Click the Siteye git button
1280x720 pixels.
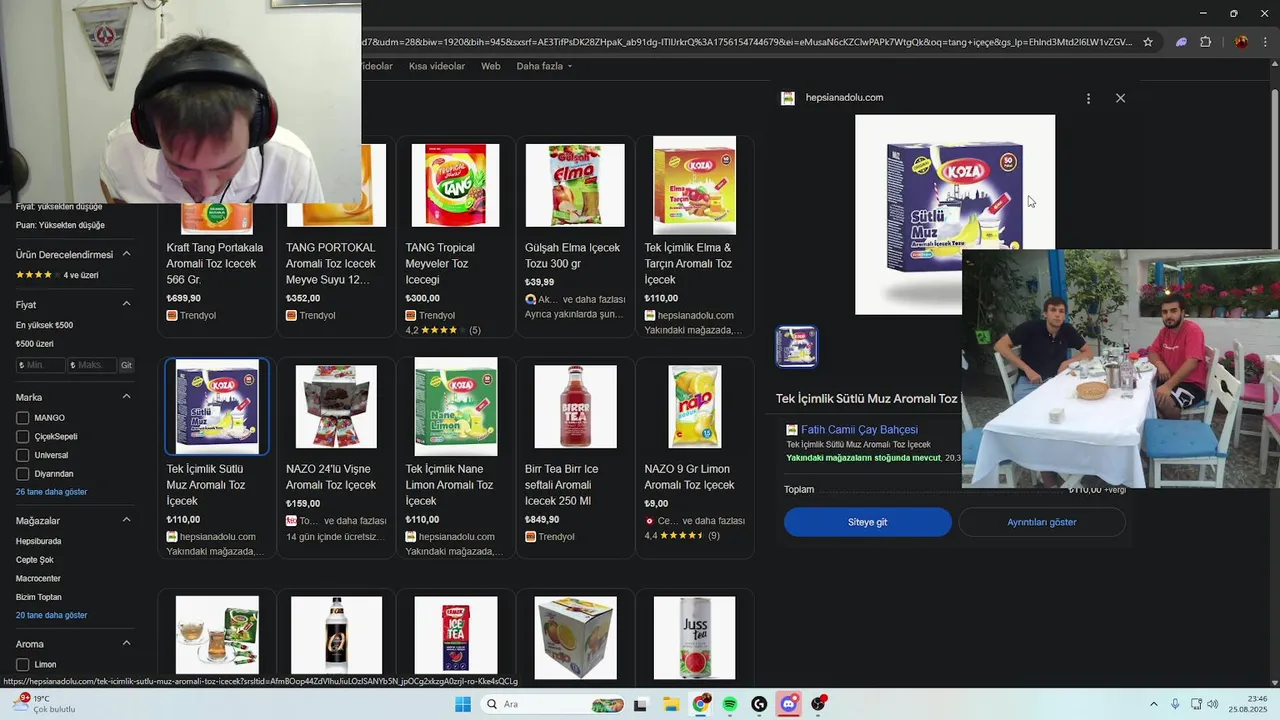coord(868,522)
